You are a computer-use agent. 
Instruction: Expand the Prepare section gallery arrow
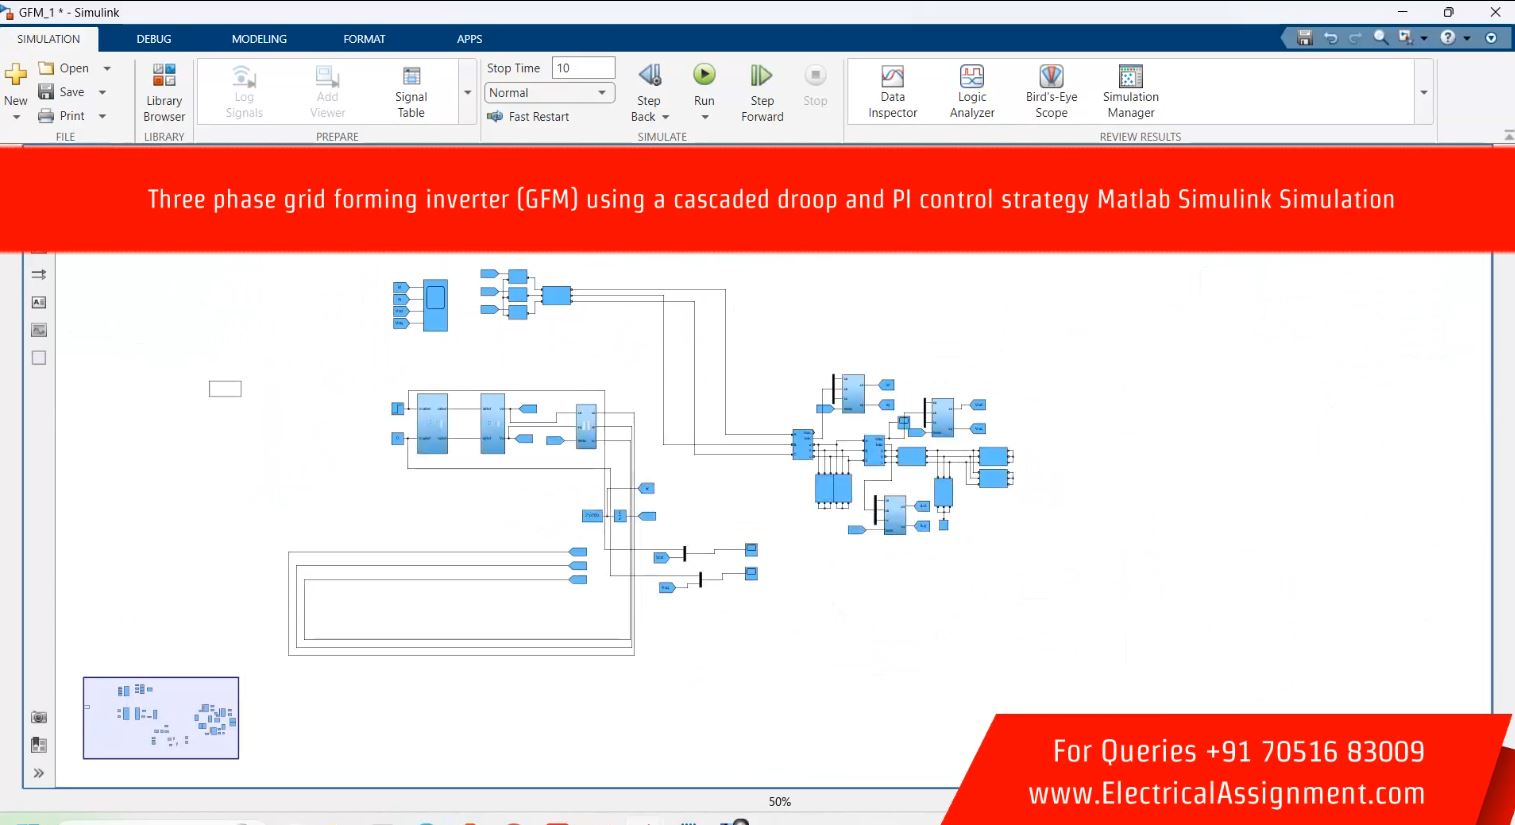click(467, 93)
